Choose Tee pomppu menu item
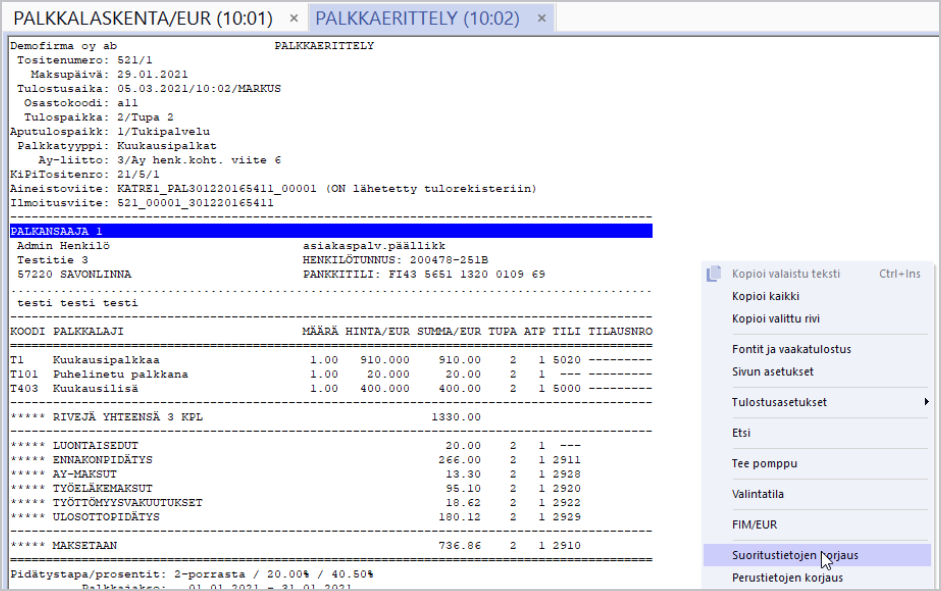The height and width of the screenshot is (591, 941). 764,464
